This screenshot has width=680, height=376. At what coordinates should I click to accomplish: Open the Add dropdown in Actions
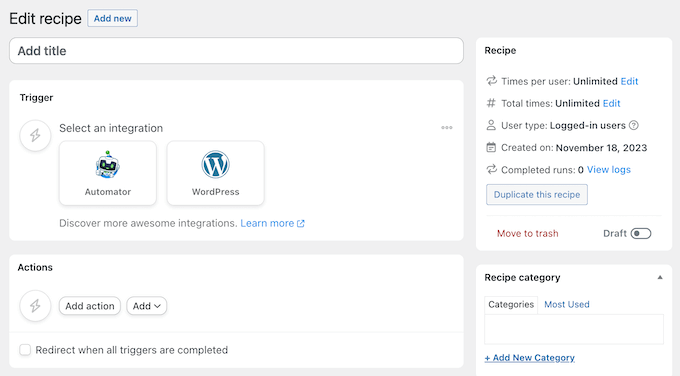pos(147,306)
